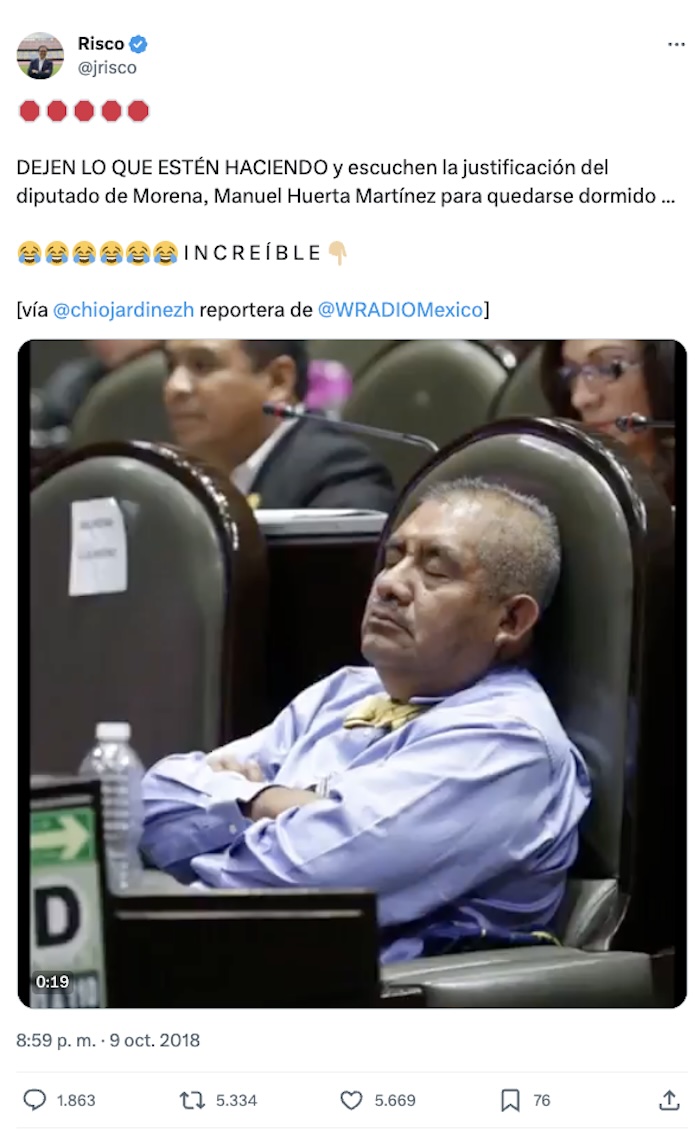Open Risco's profile avatar picture
The height and width of the screenshot is (1132, 700).
tap(40, 56)
